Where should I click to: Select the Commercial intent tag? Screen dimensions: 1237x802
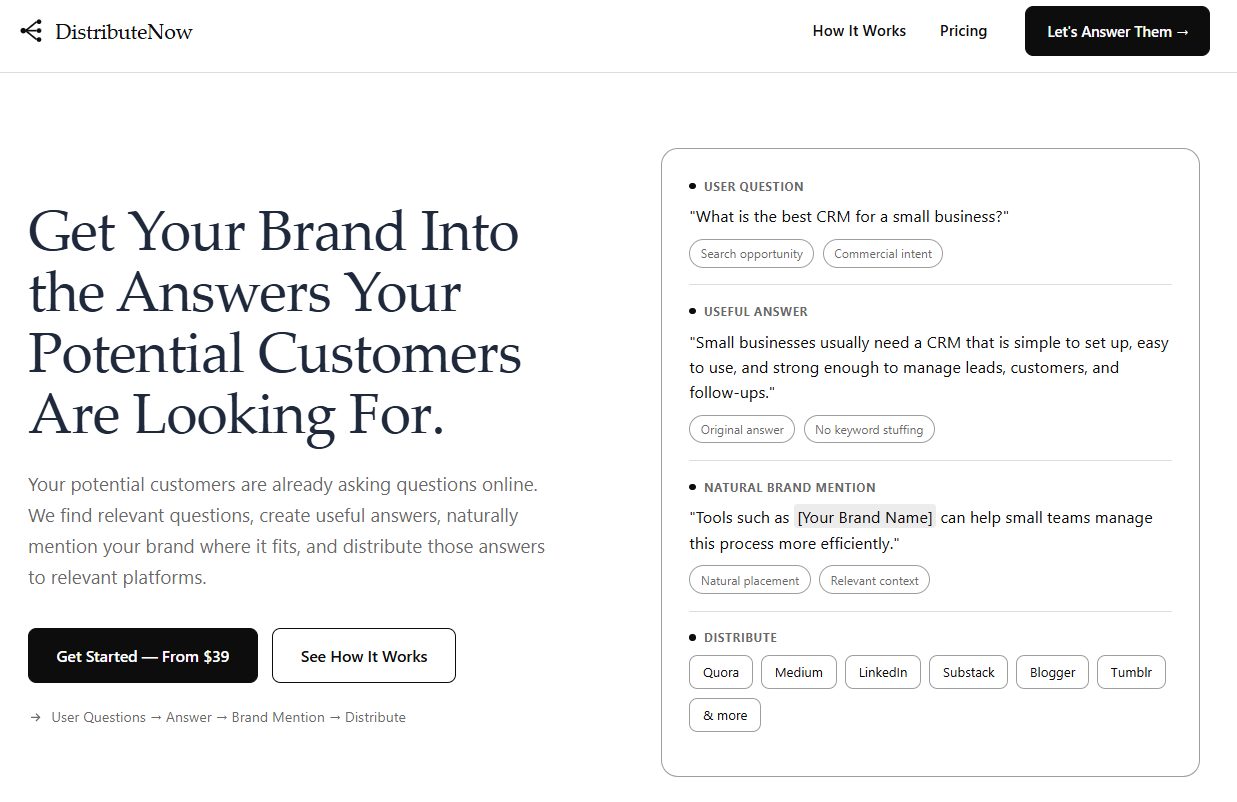tap(882, 254)
